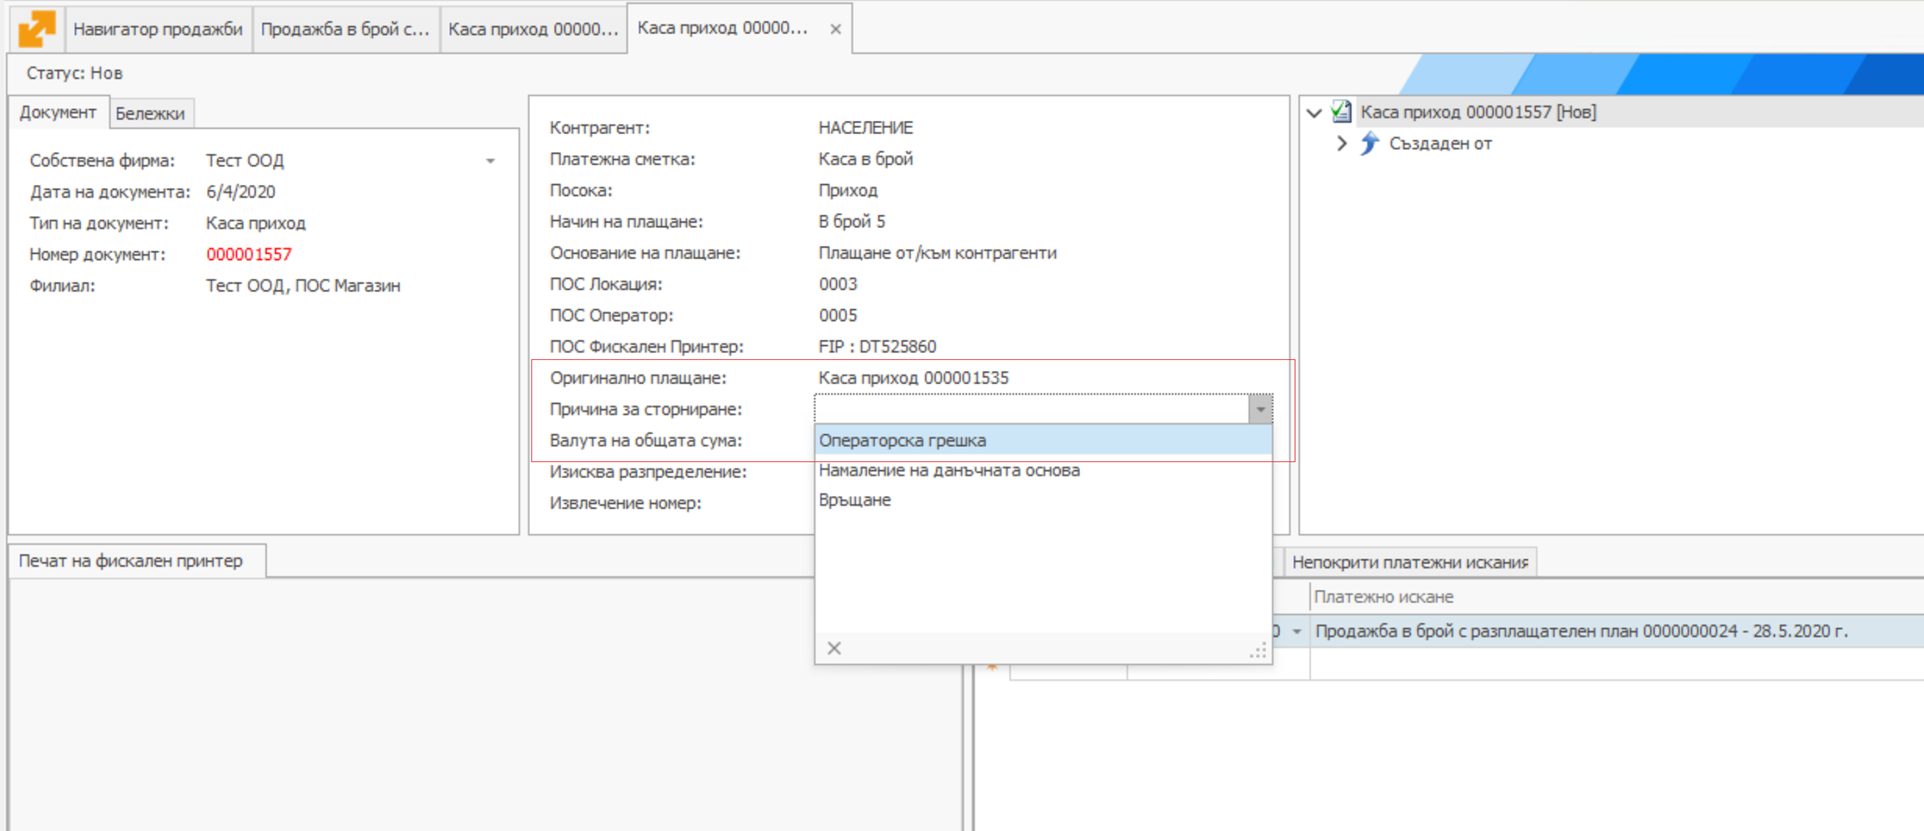Click the resize grip of the dropdown list
Screen dimensions: 1924x831
click(x=1258, y=651)
